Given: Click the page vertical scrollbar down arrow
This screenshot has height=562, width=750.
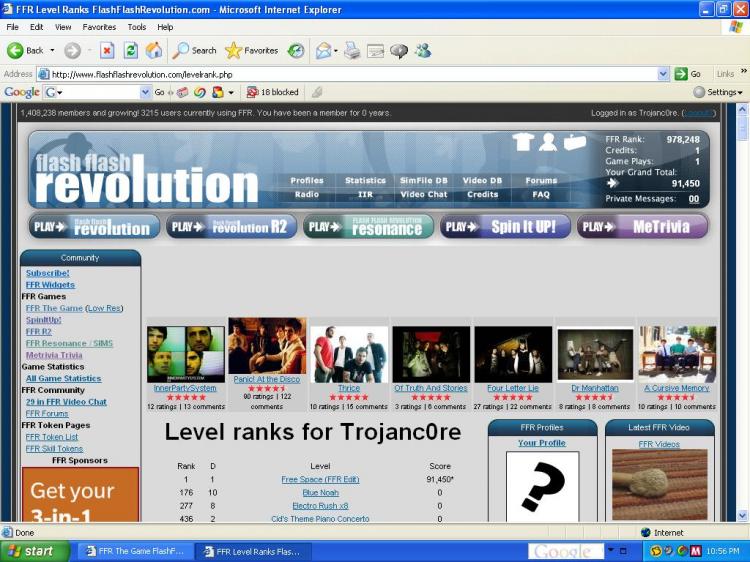Looking at the screenshot, I should 742,516.
